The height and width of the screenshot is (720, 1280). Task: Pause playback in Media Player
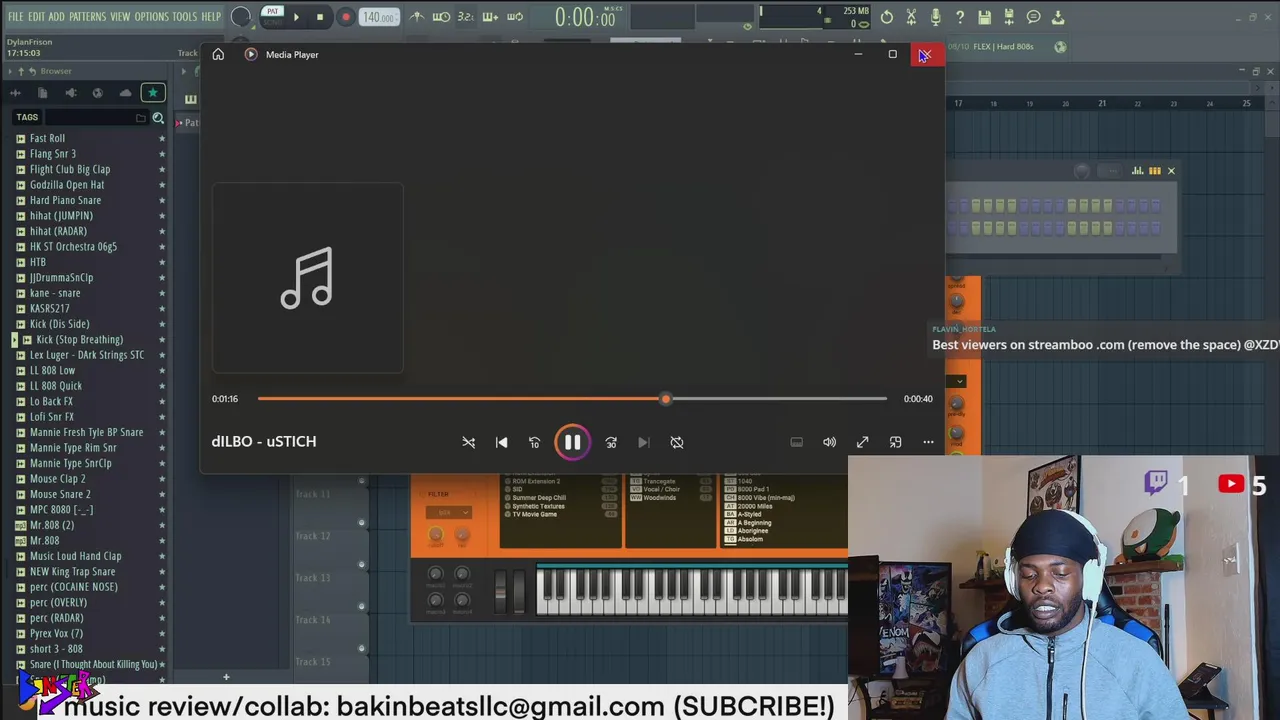[572, 442]
